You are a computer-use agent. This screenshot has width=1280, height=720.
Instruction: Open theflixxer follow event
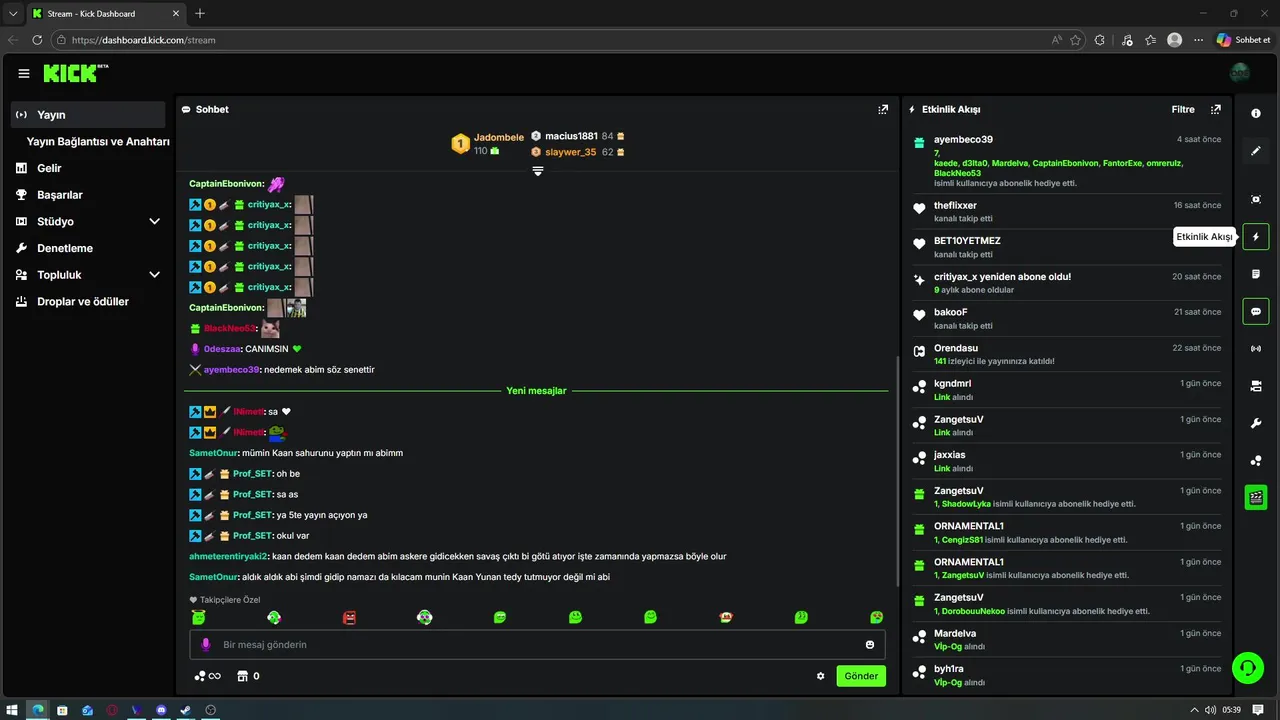1068,211
